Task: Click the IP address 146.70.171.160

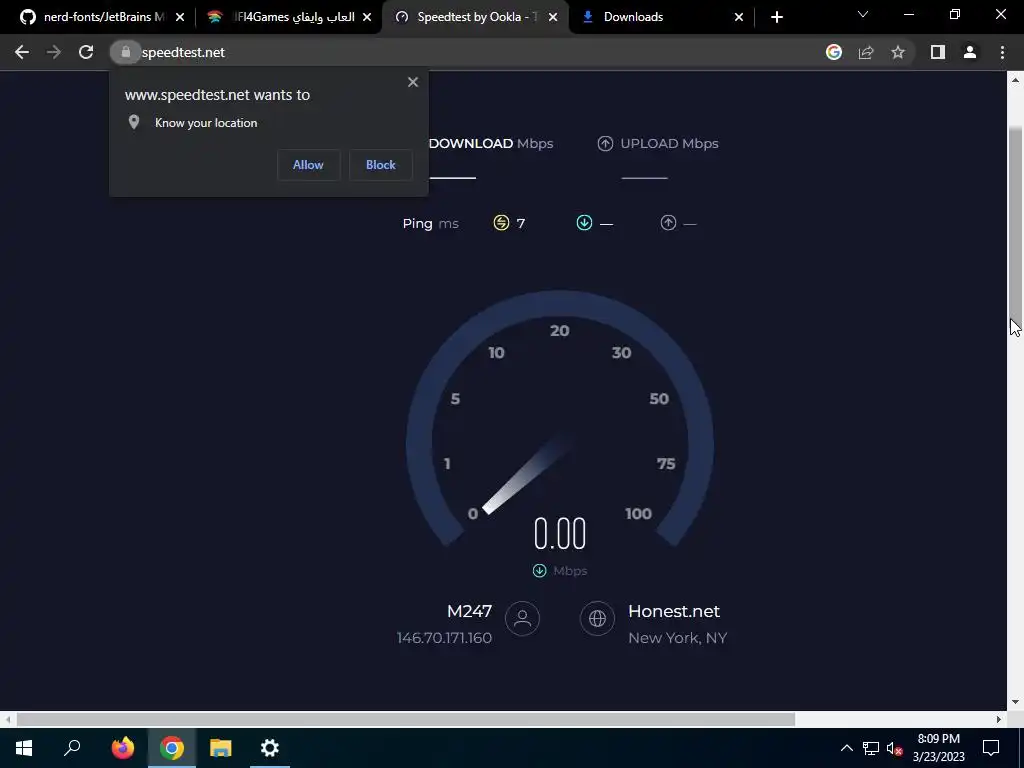Action: pyautogui.click(x=444, y=638)
